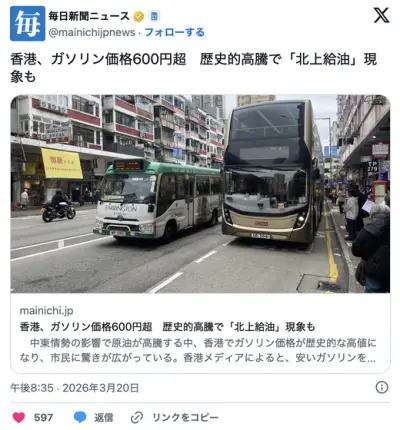Screen dimensions: 400x430
Task: Click the article summary text in card
Action: tap(198, 350)
